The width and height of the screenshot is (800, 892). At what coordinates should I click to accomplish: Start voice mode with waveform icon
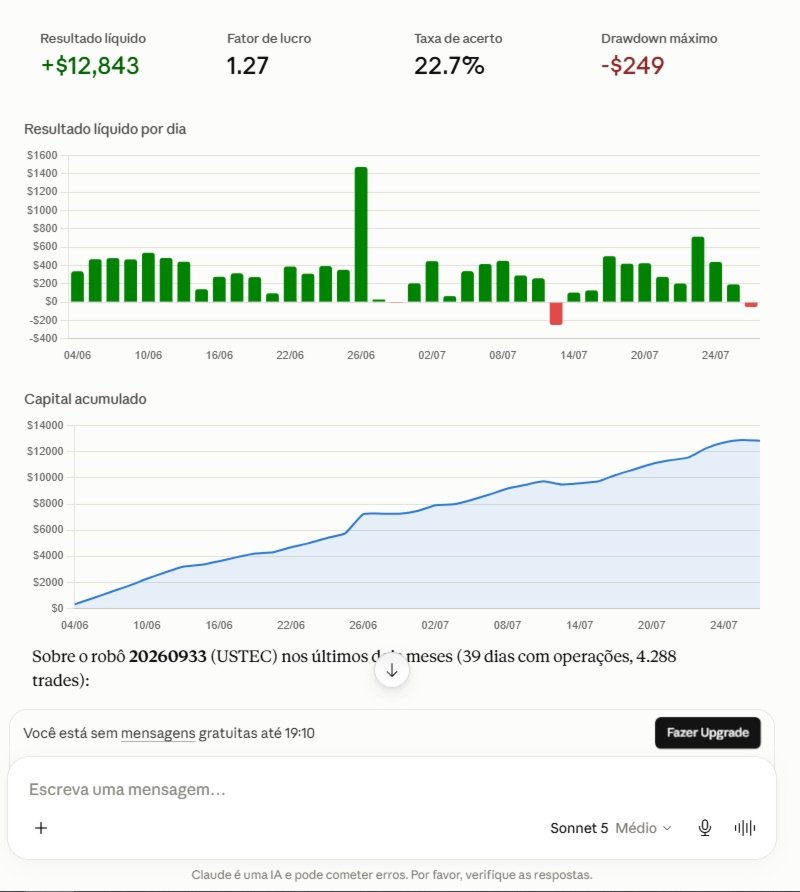tap(745, 828)
